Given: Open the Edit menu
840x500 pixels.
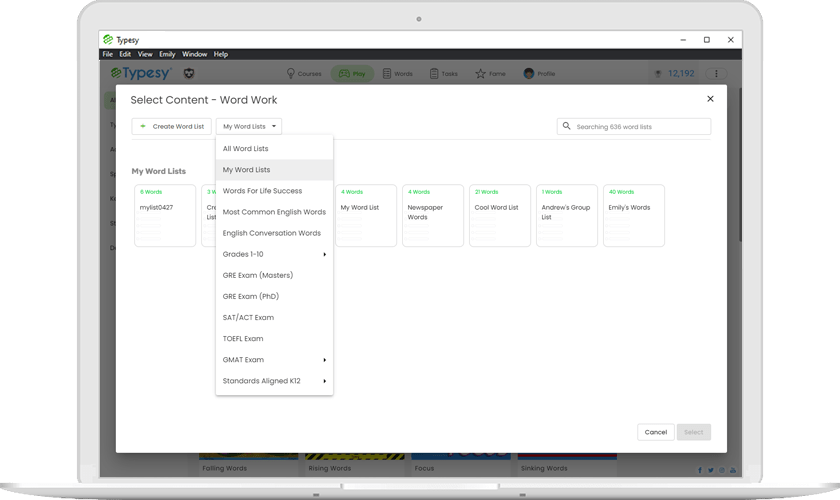Looking at the screenshot, I should pyautogui.click(x=125, y=54).
